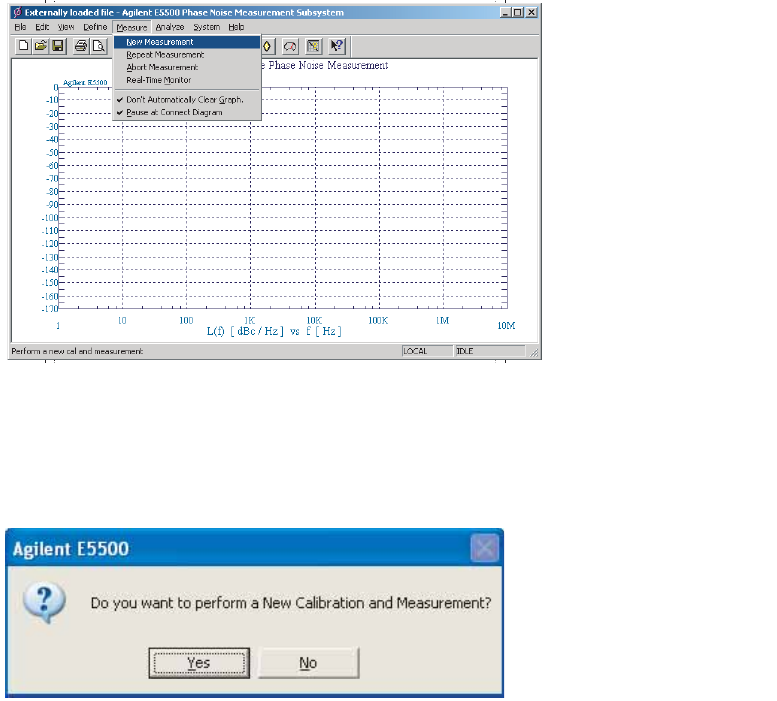Select New Measurement from Measure menu
The image size is (777, 701).
[187, 42]
